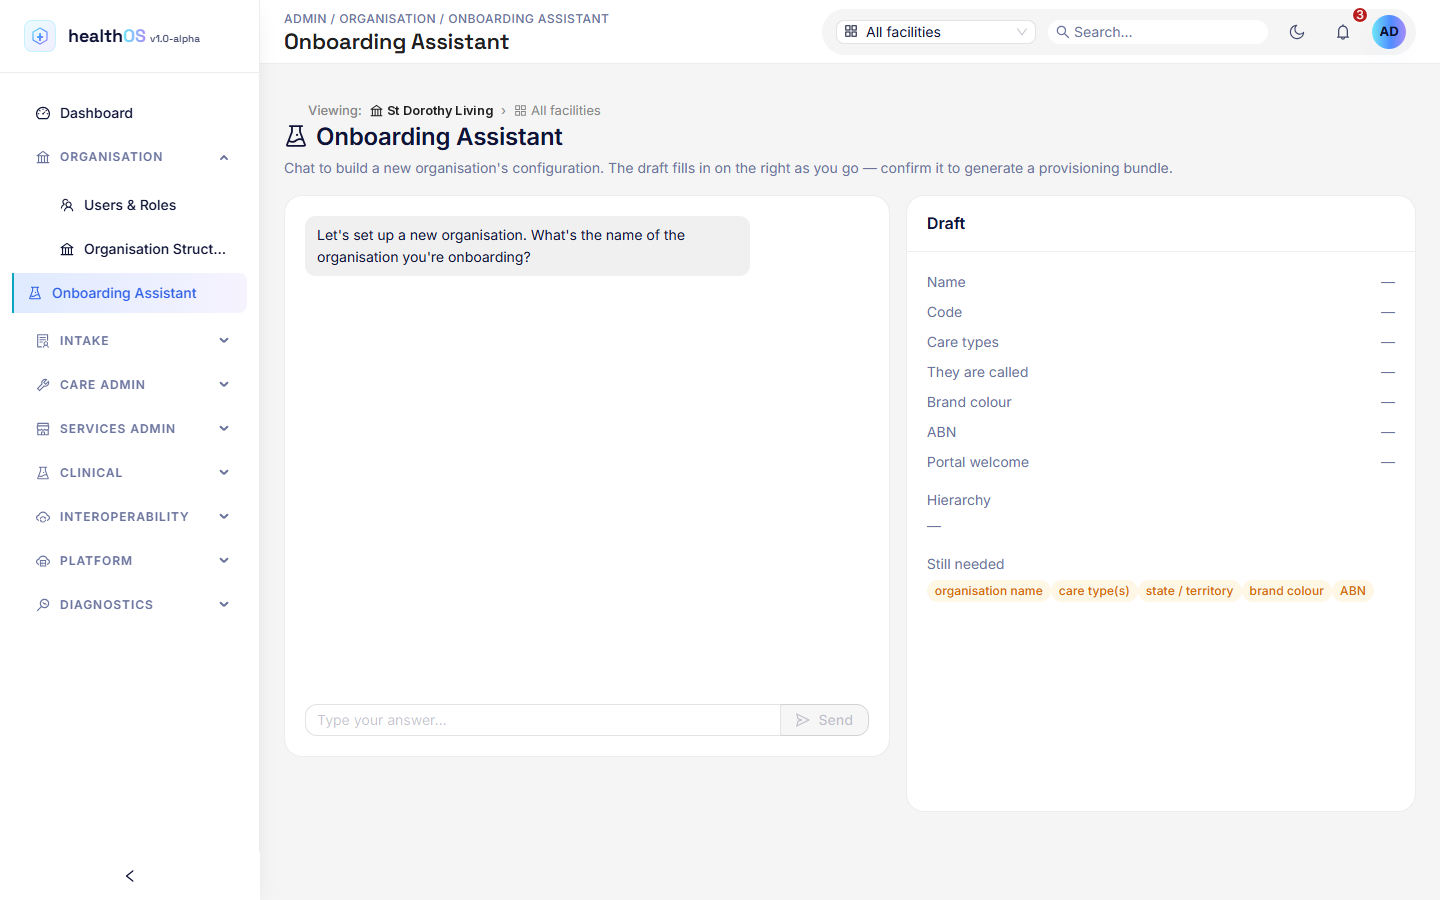This screenshot has width=1440, height=900.
Task: Click the state / territory tag
Action: [1189, 591]
